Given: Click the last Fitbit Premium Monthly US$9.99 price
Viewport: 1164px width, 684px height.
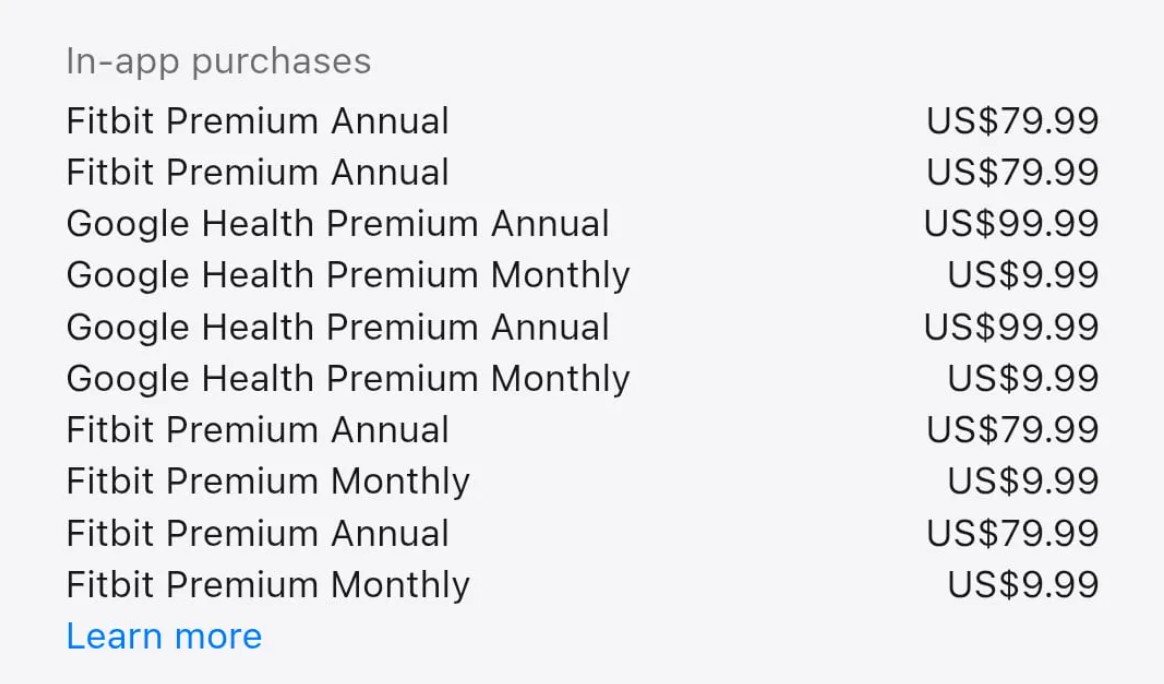Looking at the screenshot, I should [1022, 584].
